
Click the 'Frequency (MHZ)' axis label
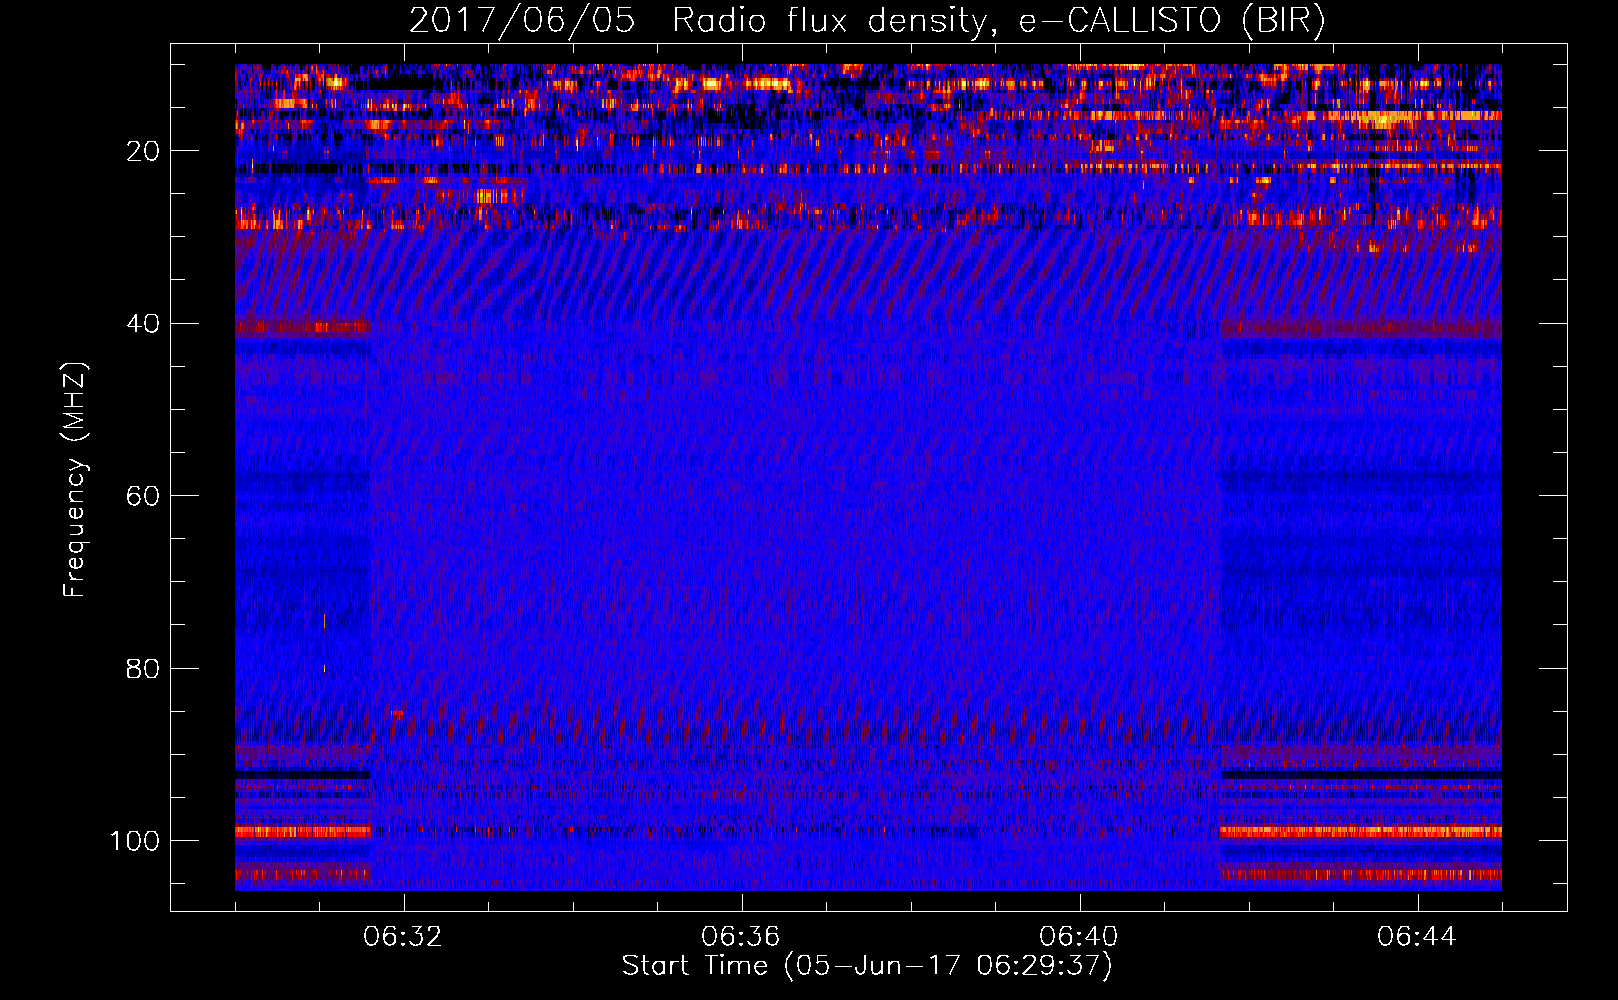coord(75,479)
